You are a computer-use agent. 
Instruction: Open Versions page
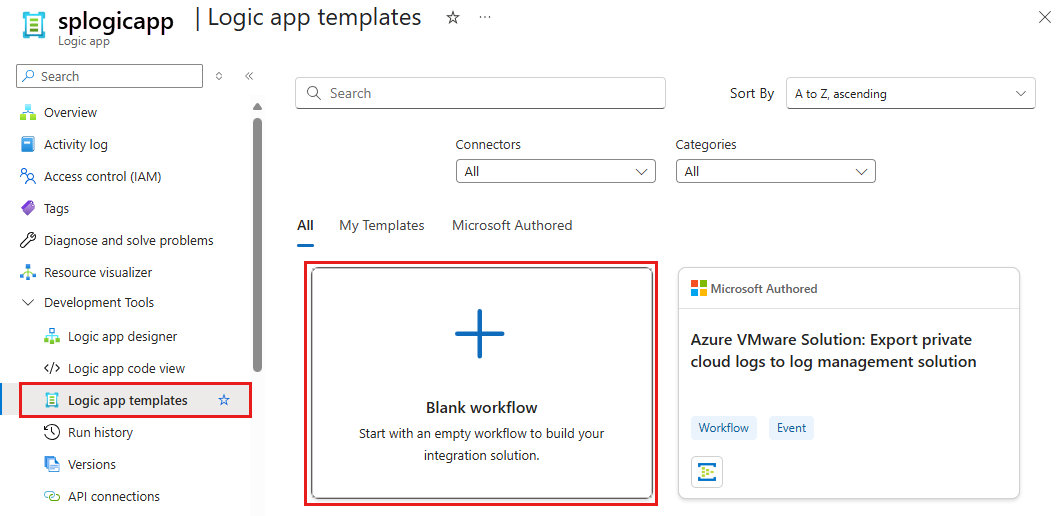[x=92, y=465]
